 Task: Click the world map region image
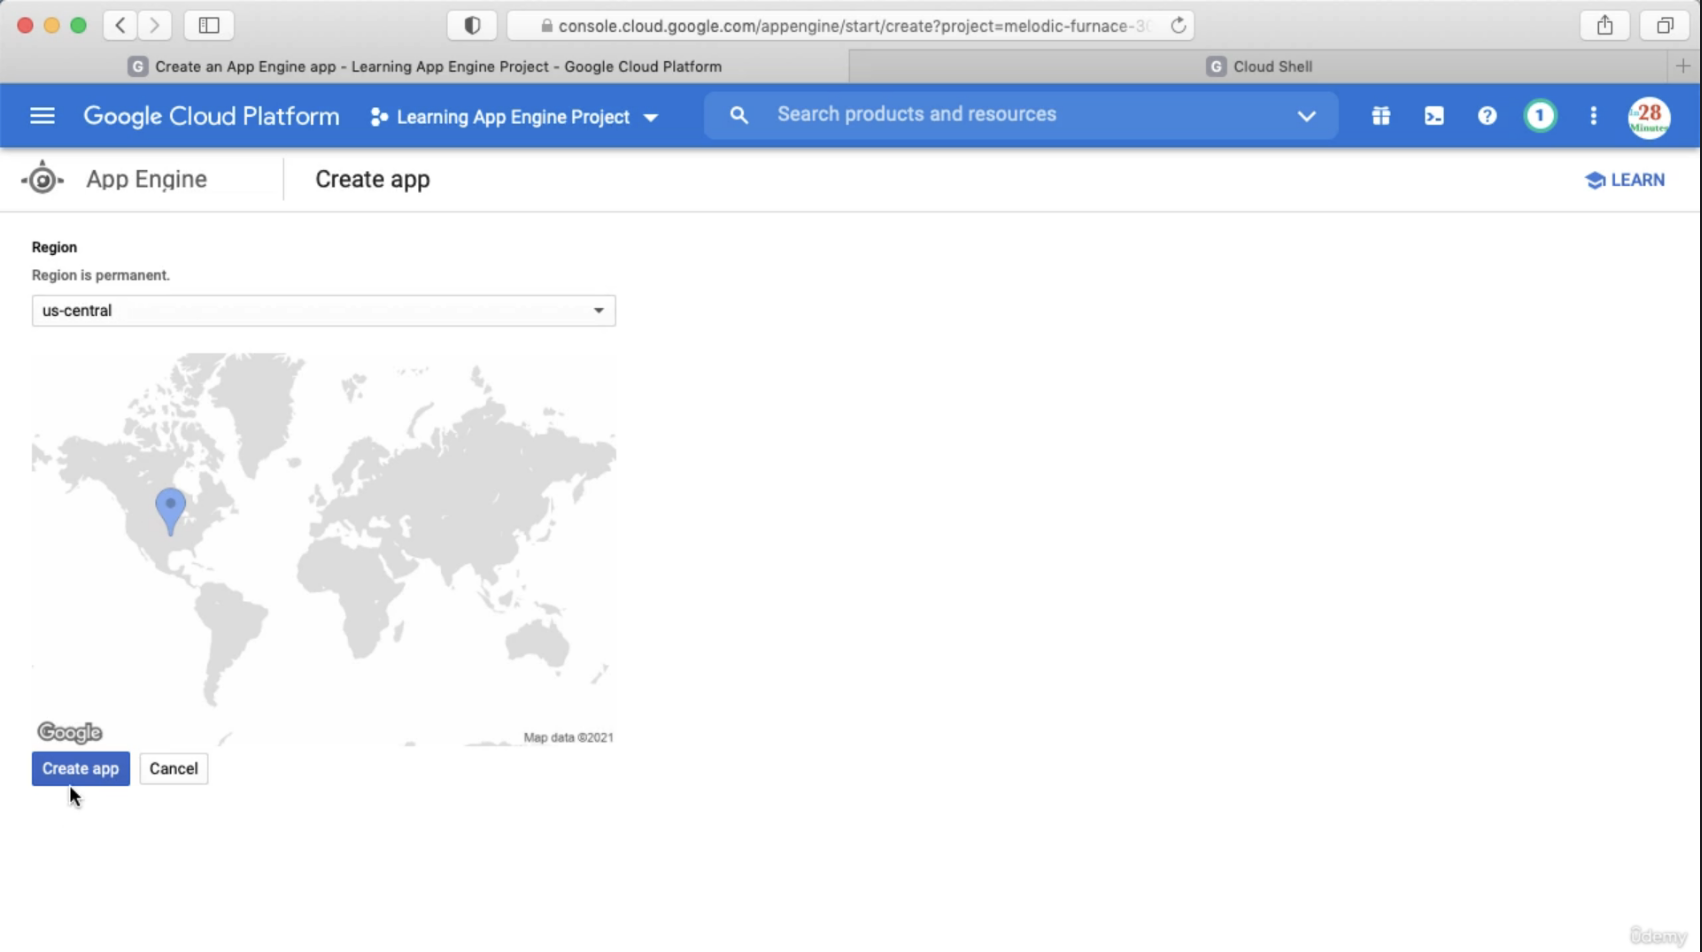coord(324,549)
